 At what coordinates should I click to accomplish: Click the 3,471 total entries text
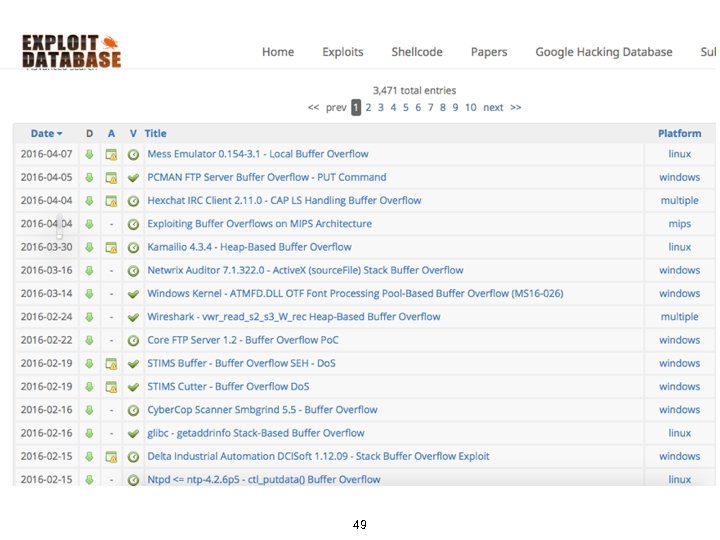pyautogui.click(x=414, y=90)
